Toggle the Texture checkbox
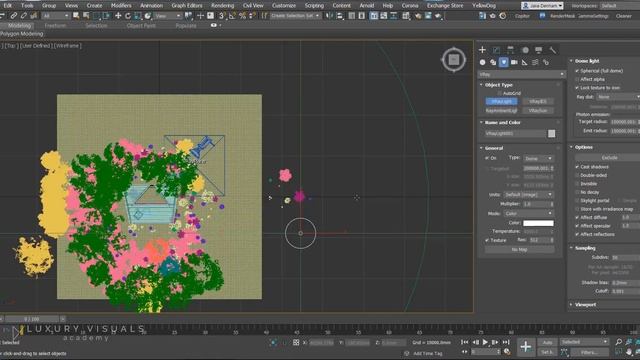The height and width of the screenshot is (360, 640). click(487, 240)
